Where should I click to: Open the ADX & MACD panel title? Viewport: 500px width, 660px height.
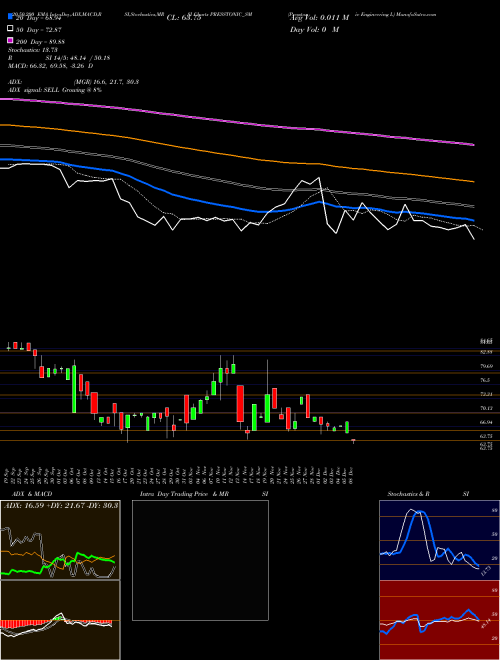pyautogui.click(x=30, y=494)
